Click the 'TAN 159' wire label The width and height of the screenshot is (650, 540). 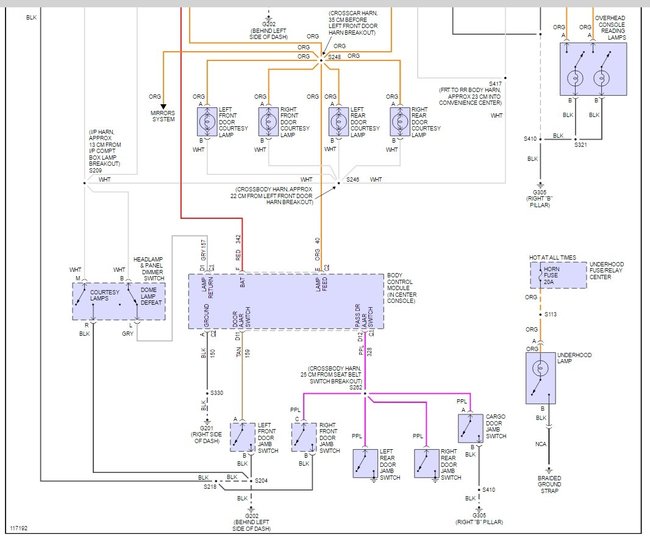click(x=243, y=352)
